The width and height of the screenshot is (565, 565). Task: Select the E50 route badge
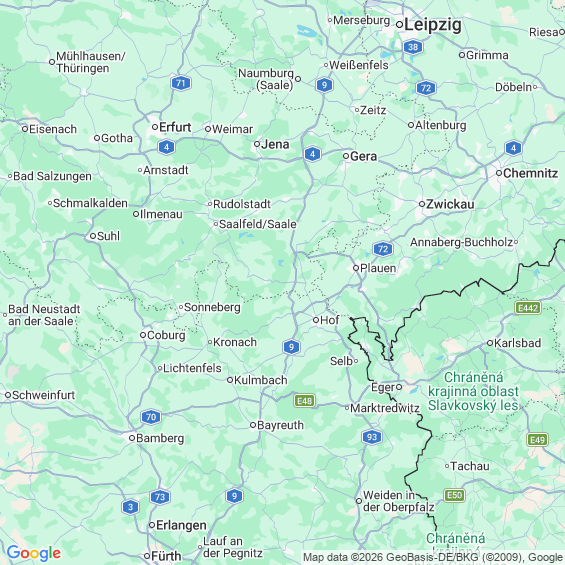coord(454,495)
